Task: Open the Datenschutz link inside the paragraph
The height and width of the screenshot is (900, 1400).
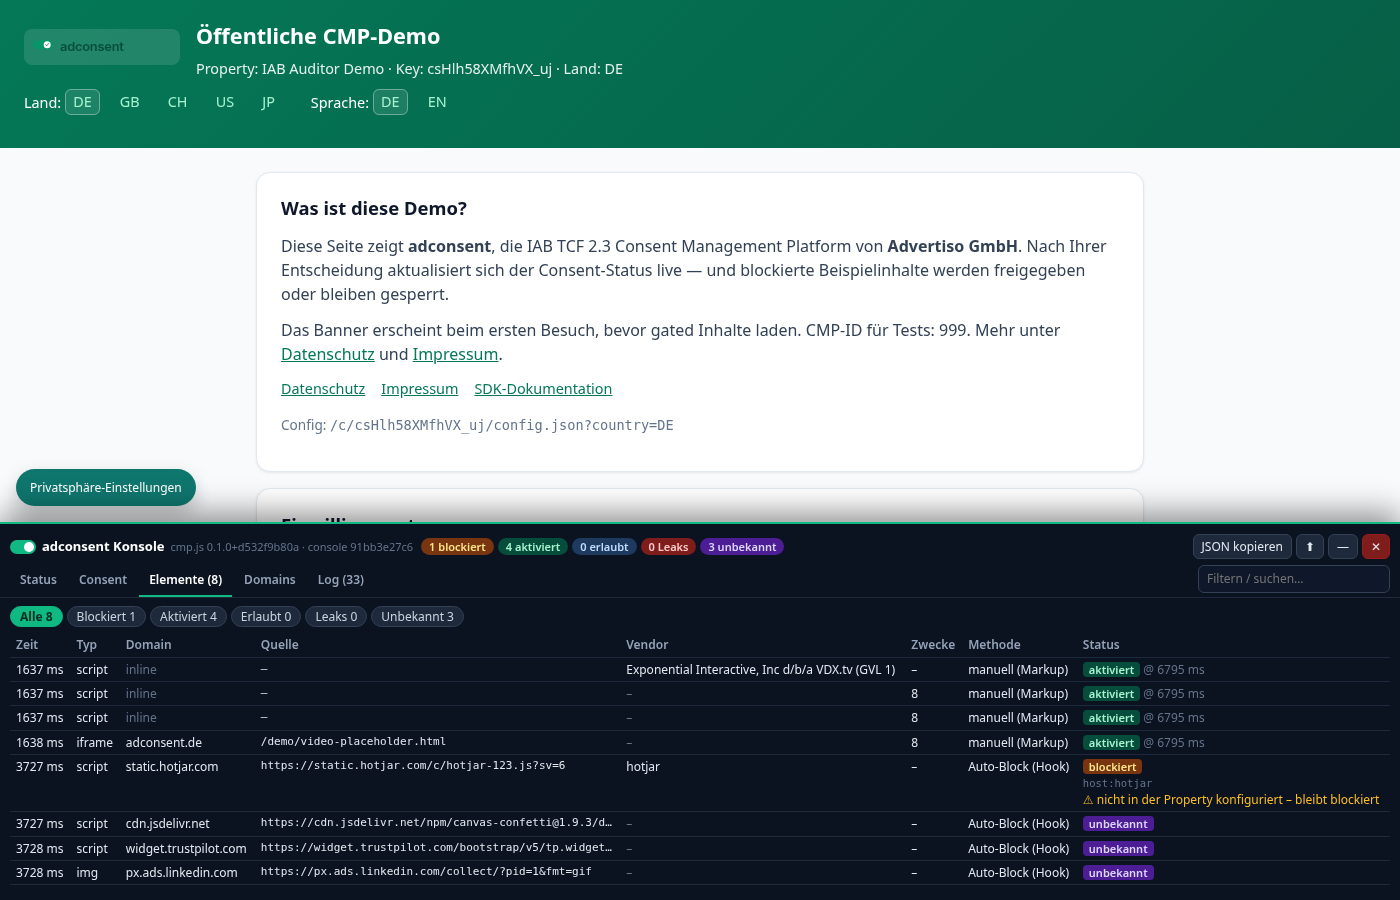Action: pos(328,354)
